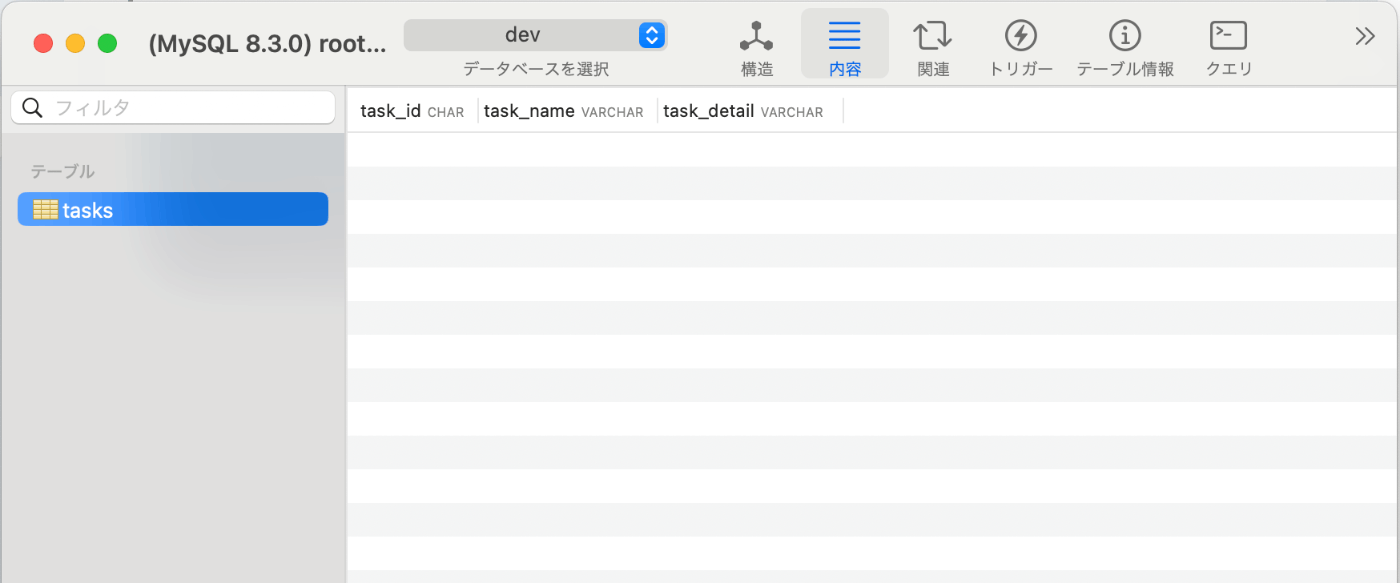Screen dimensions: 1400x583
Task: Open the クエリ (Query) terminal icon
Action: point(1228,36)
